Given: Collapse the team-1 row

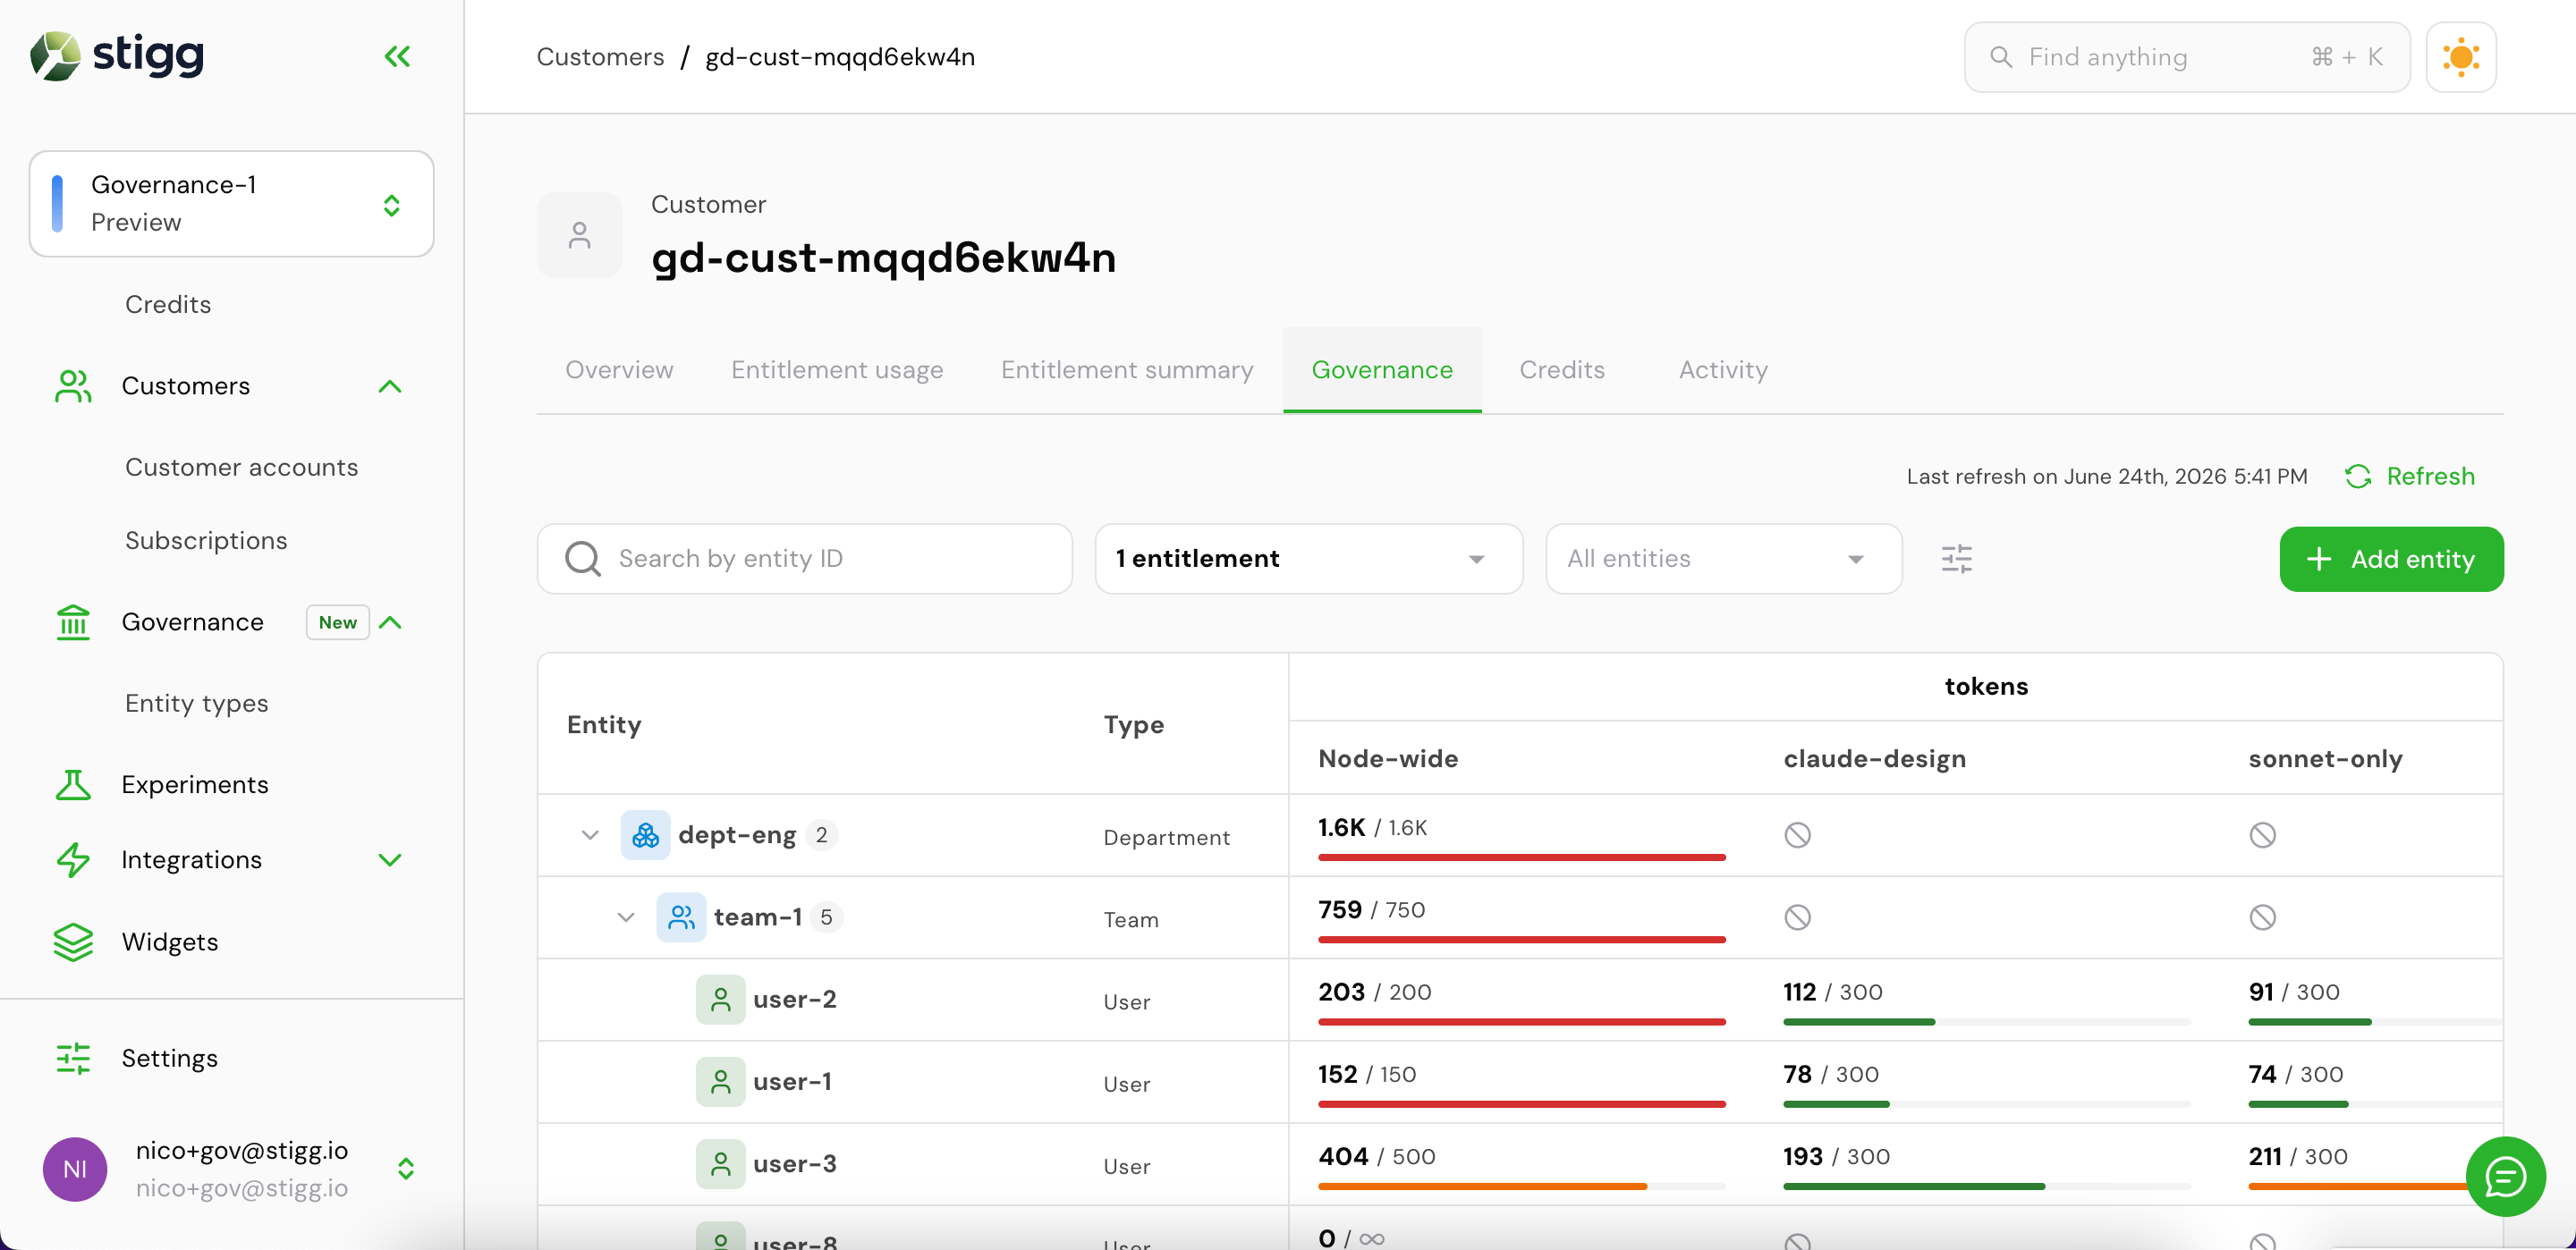Looking at the screenshot, I should click(x=626, y=917).
